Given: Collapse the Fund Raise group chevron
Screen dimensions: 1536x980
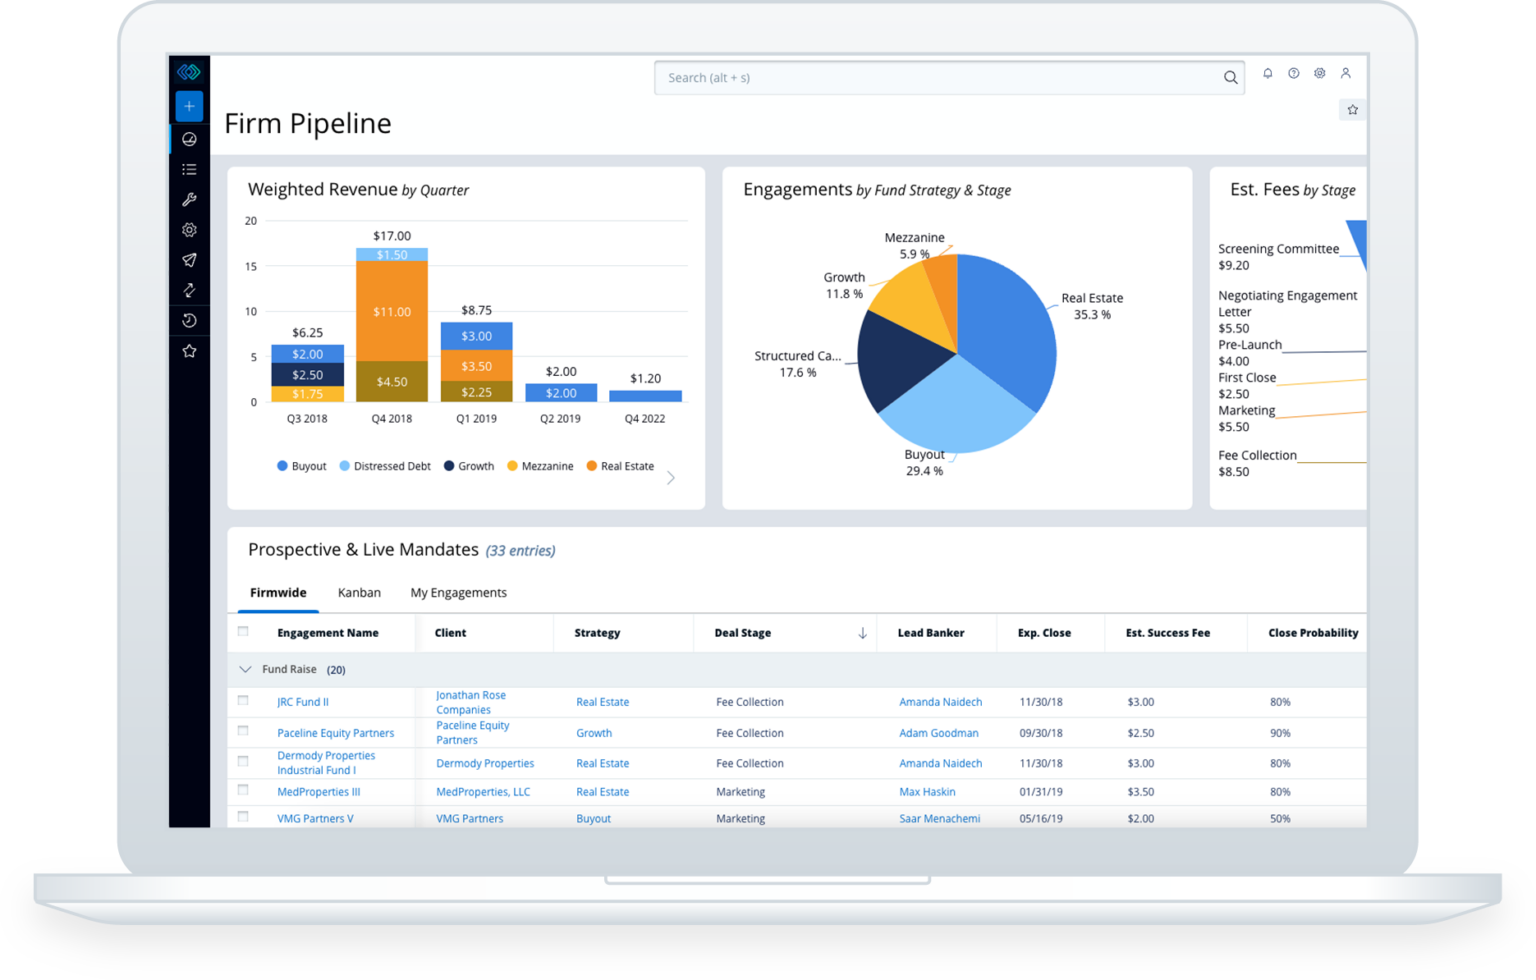Looking at the screenshot, I should pos(245,669).
